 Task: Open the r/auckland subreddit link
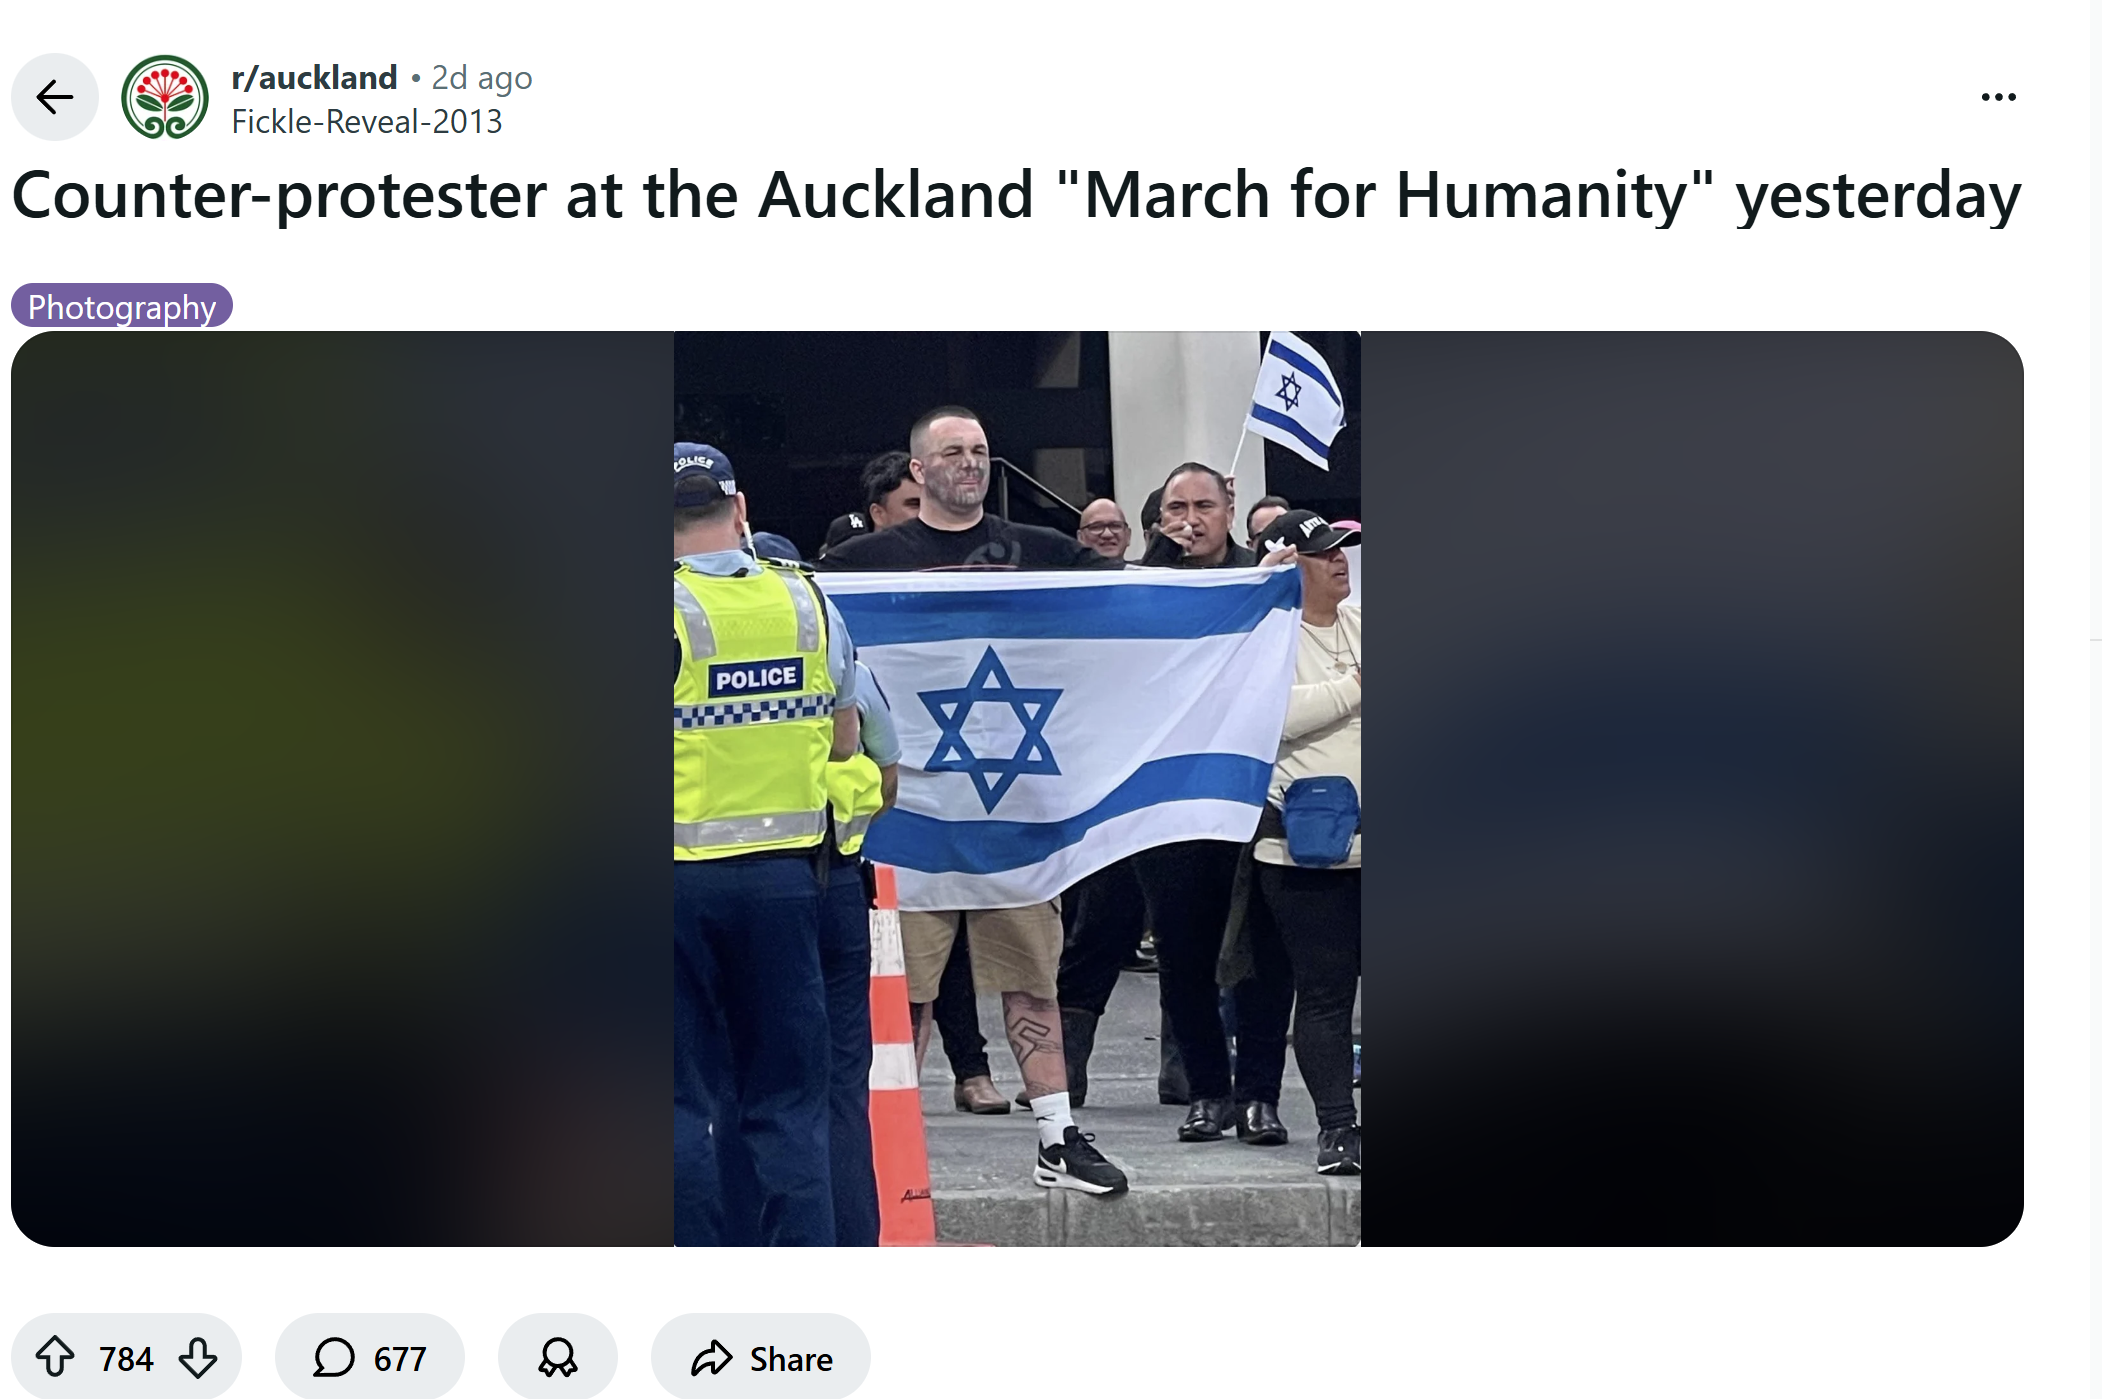click(x=314, y=77)
